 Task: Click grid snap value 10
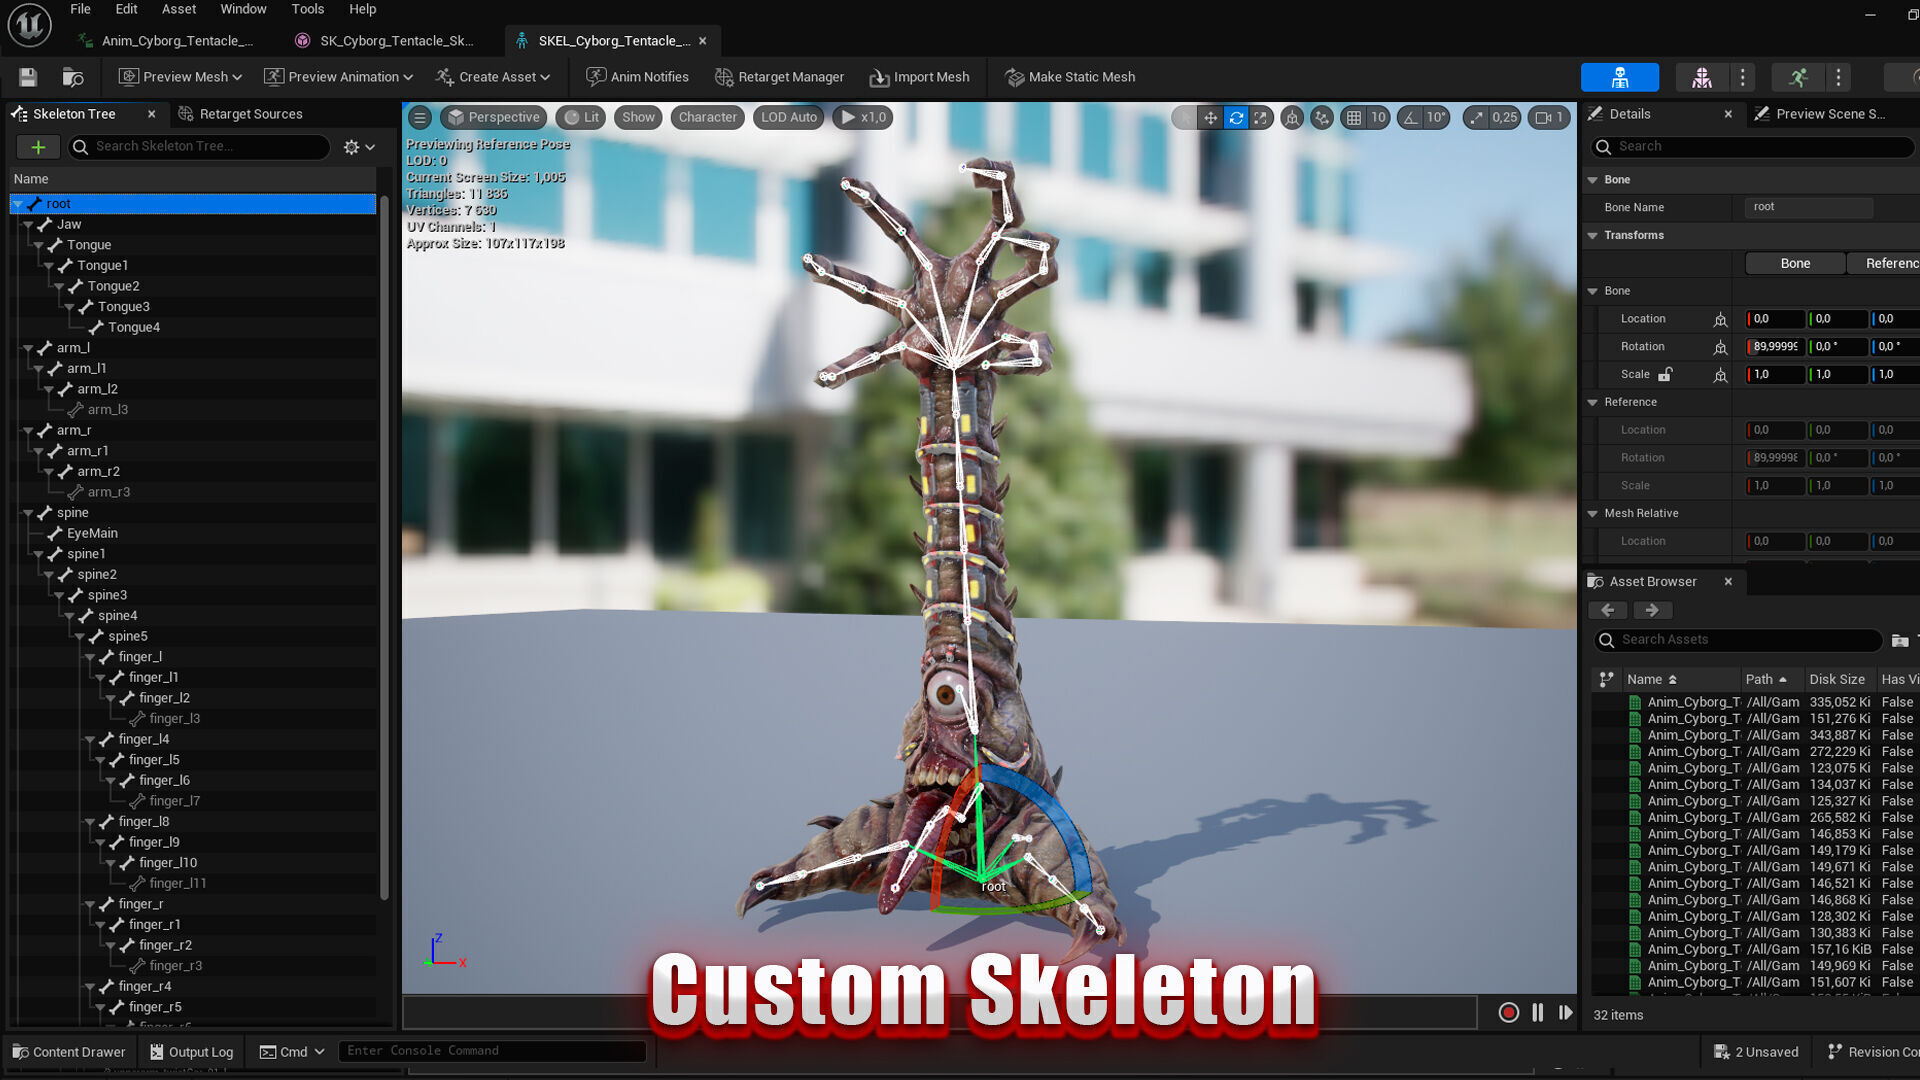click(x=1378, y=117)
